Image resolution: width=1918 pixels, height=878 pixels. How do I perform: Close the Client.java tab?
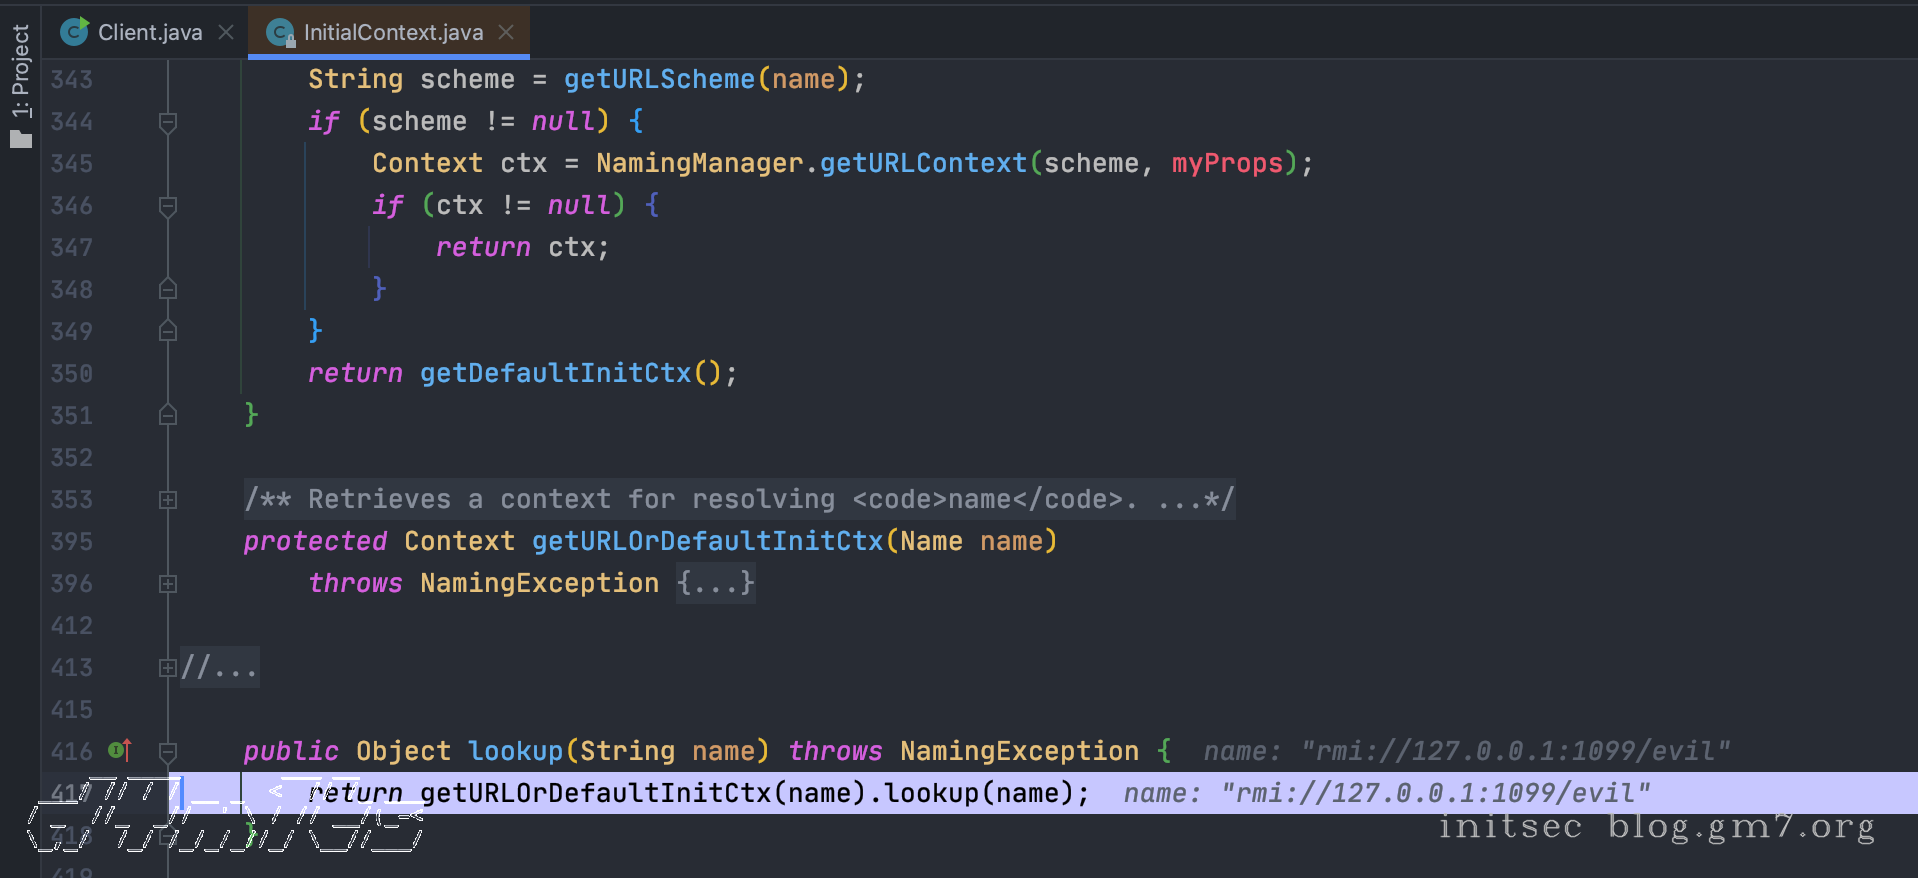coord(226,32)
